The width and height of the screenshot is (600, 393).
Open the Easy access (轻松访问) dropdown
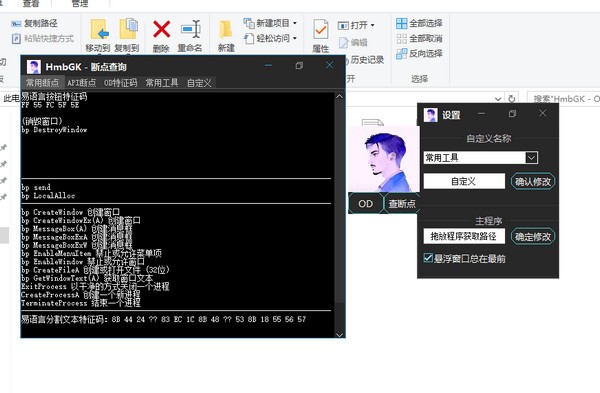click(270, 38)
